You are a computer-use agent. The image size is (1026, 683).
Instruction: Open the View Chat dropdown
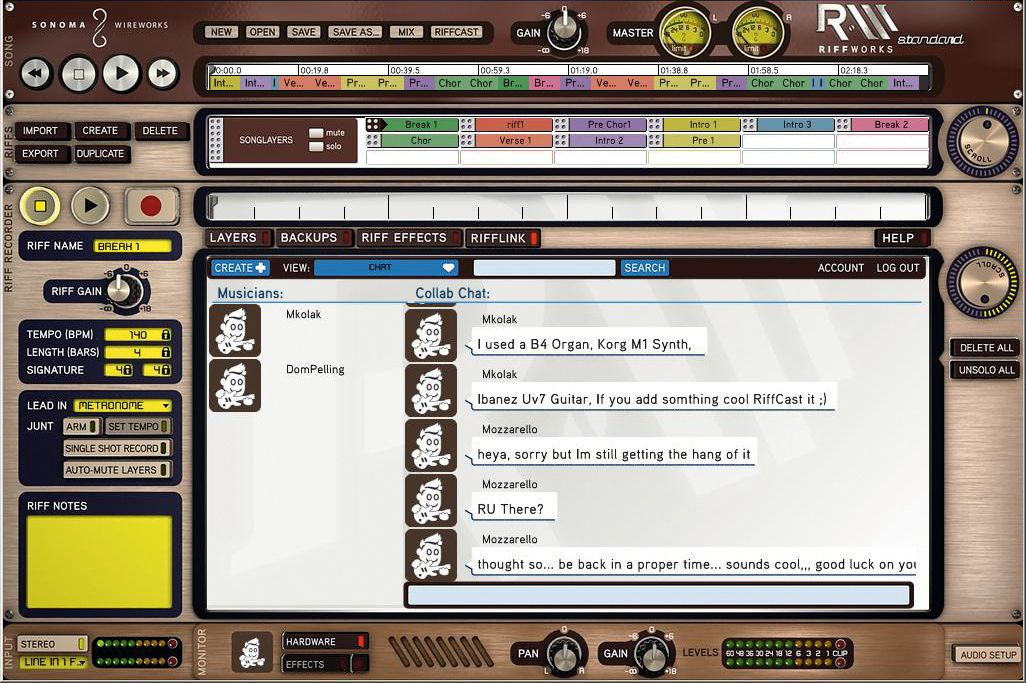pos(385,268)
